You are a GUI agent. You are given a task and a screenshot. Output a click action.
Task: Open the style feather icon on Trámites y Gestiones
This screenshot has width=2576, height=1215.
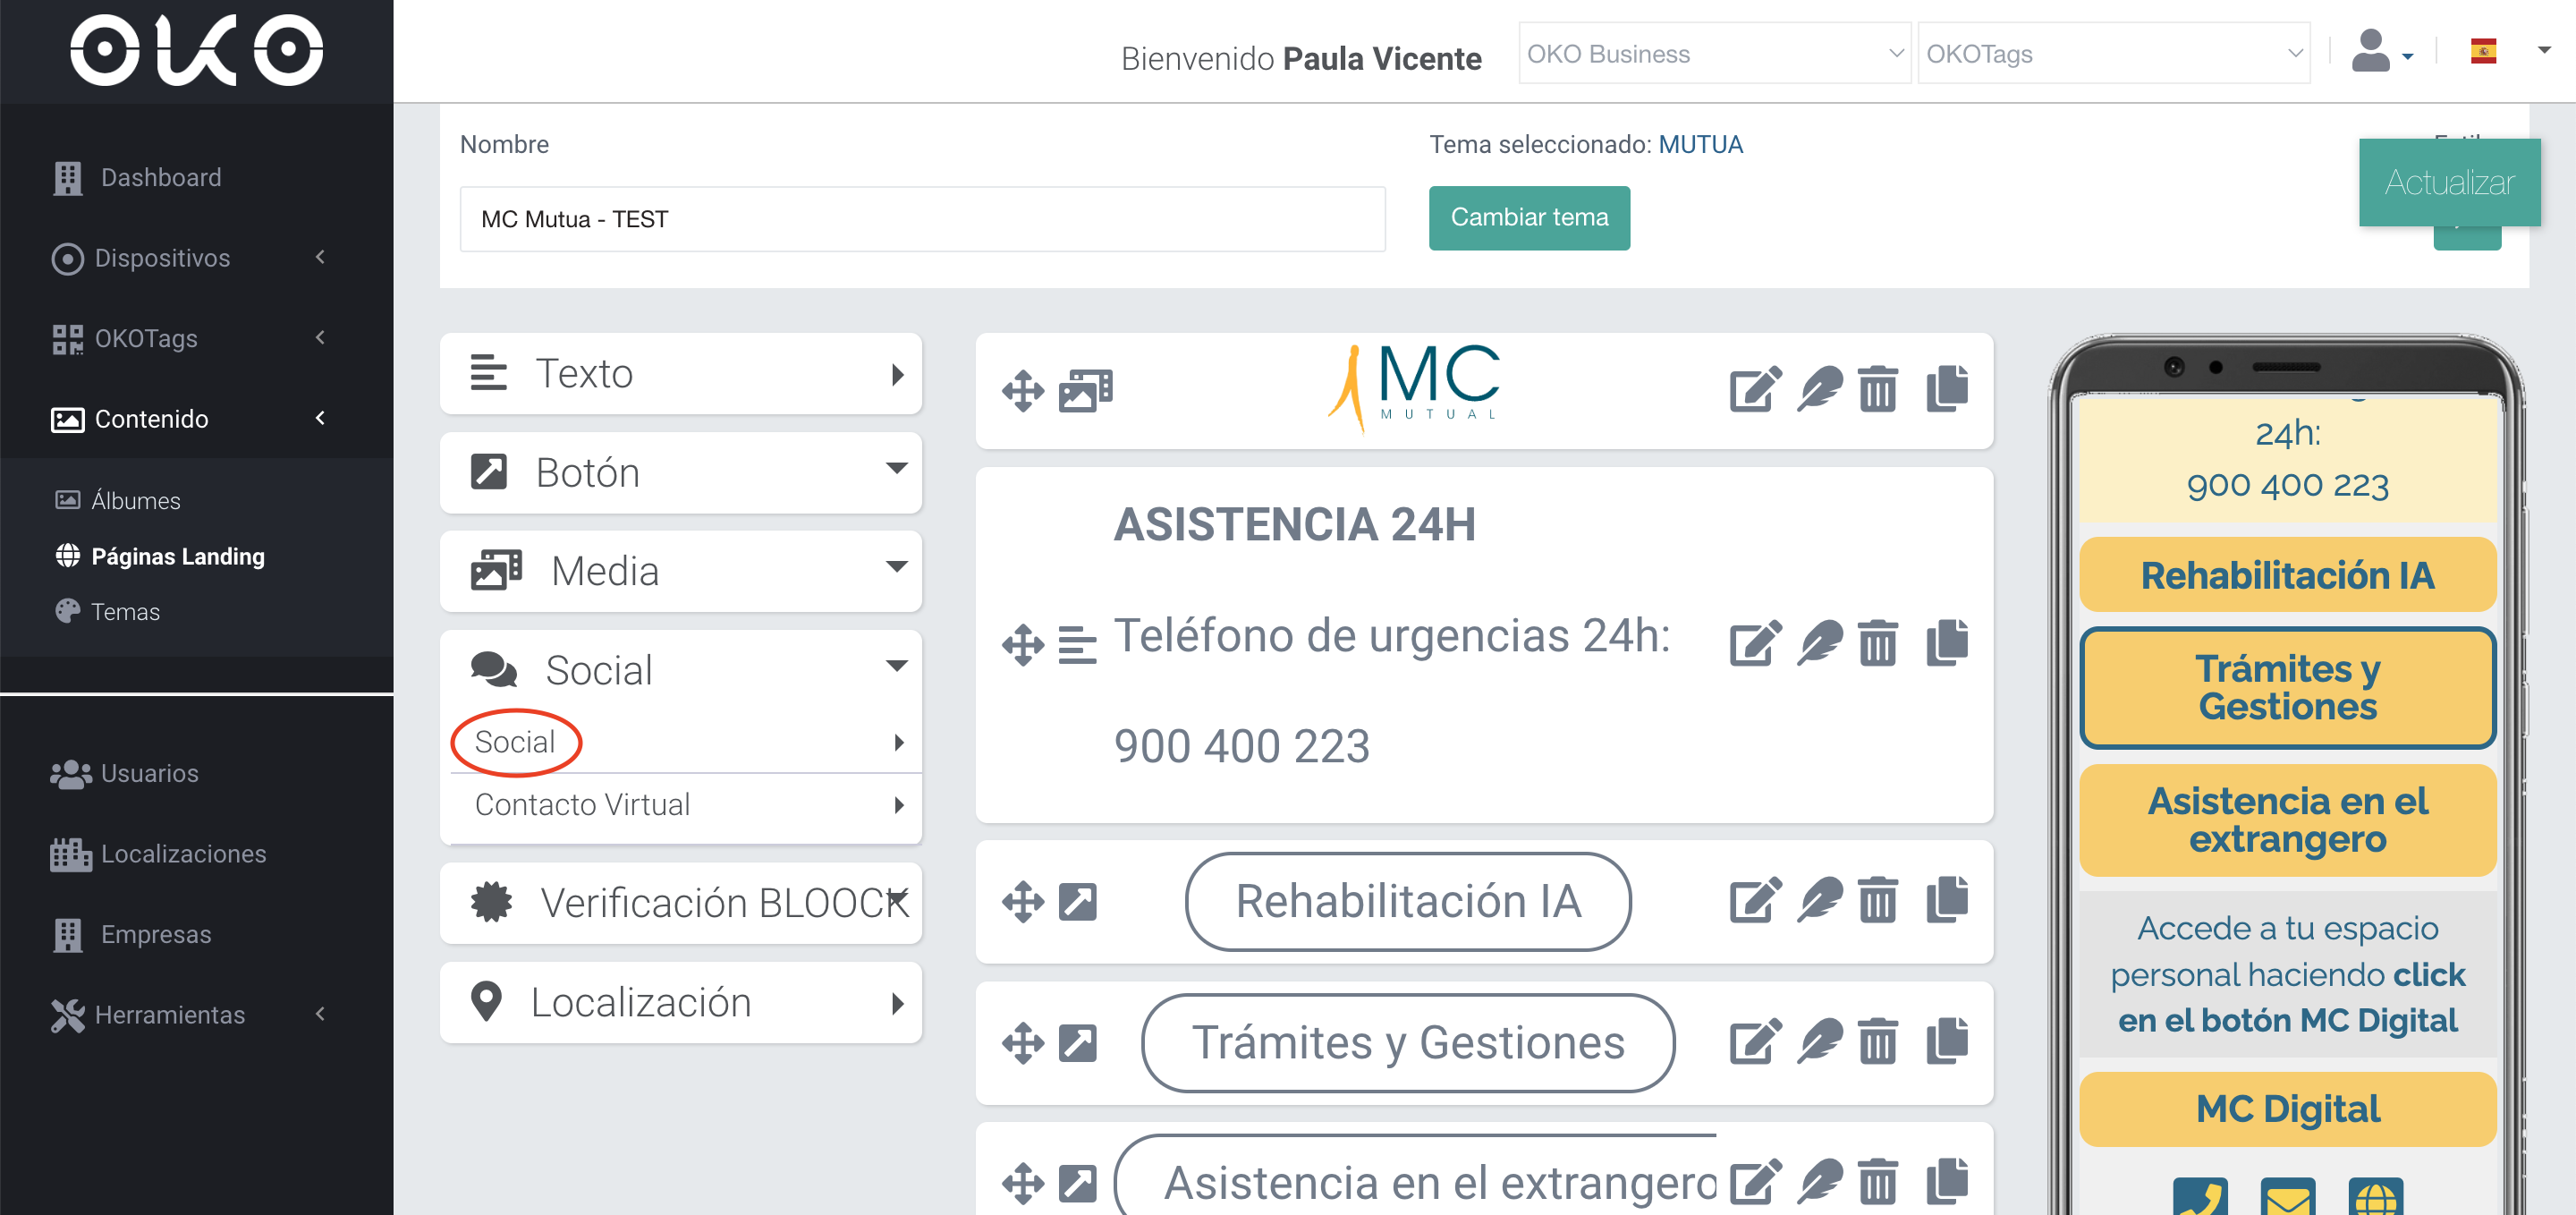1822,1043
